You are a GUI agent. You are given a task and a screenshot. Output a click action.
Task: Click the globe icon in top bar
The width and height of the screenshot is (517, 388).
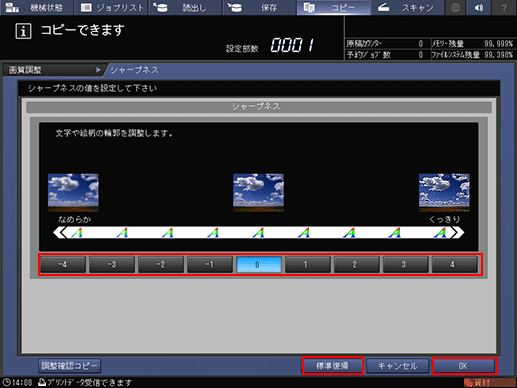click(455, 7)
